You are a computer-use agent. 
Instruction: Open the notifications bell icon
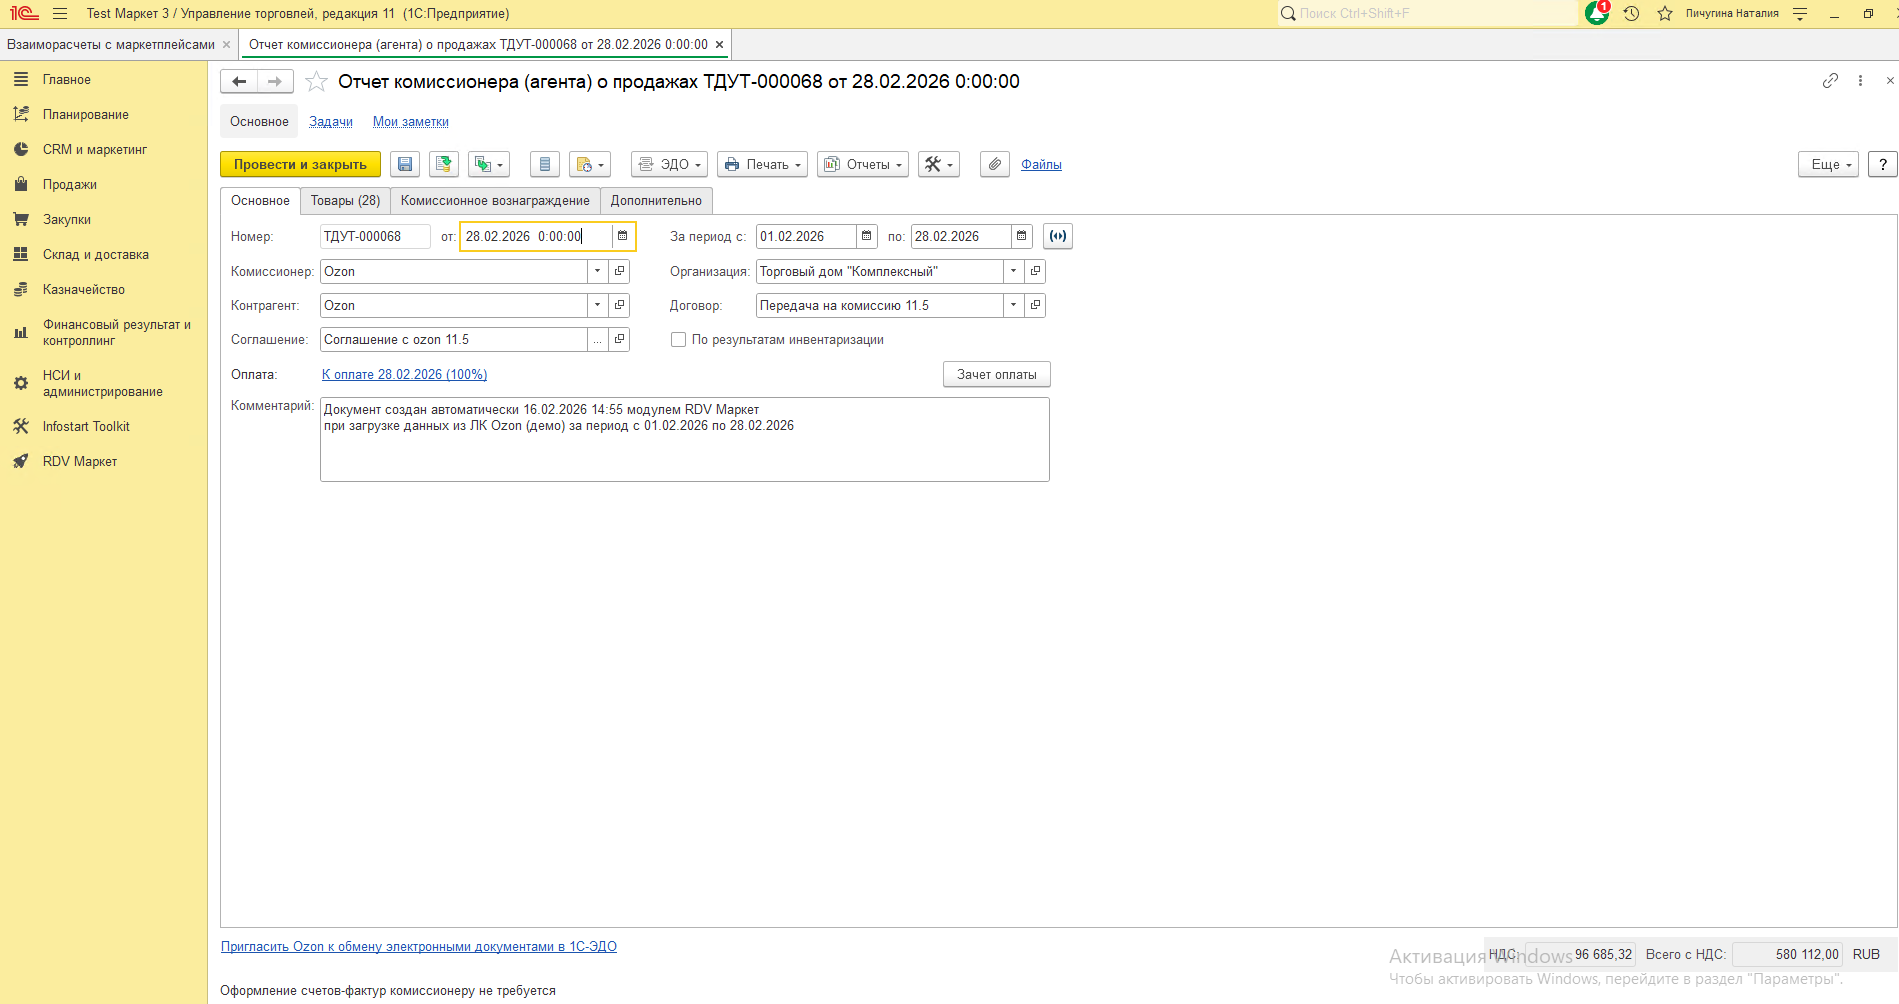coord(1597,14)
